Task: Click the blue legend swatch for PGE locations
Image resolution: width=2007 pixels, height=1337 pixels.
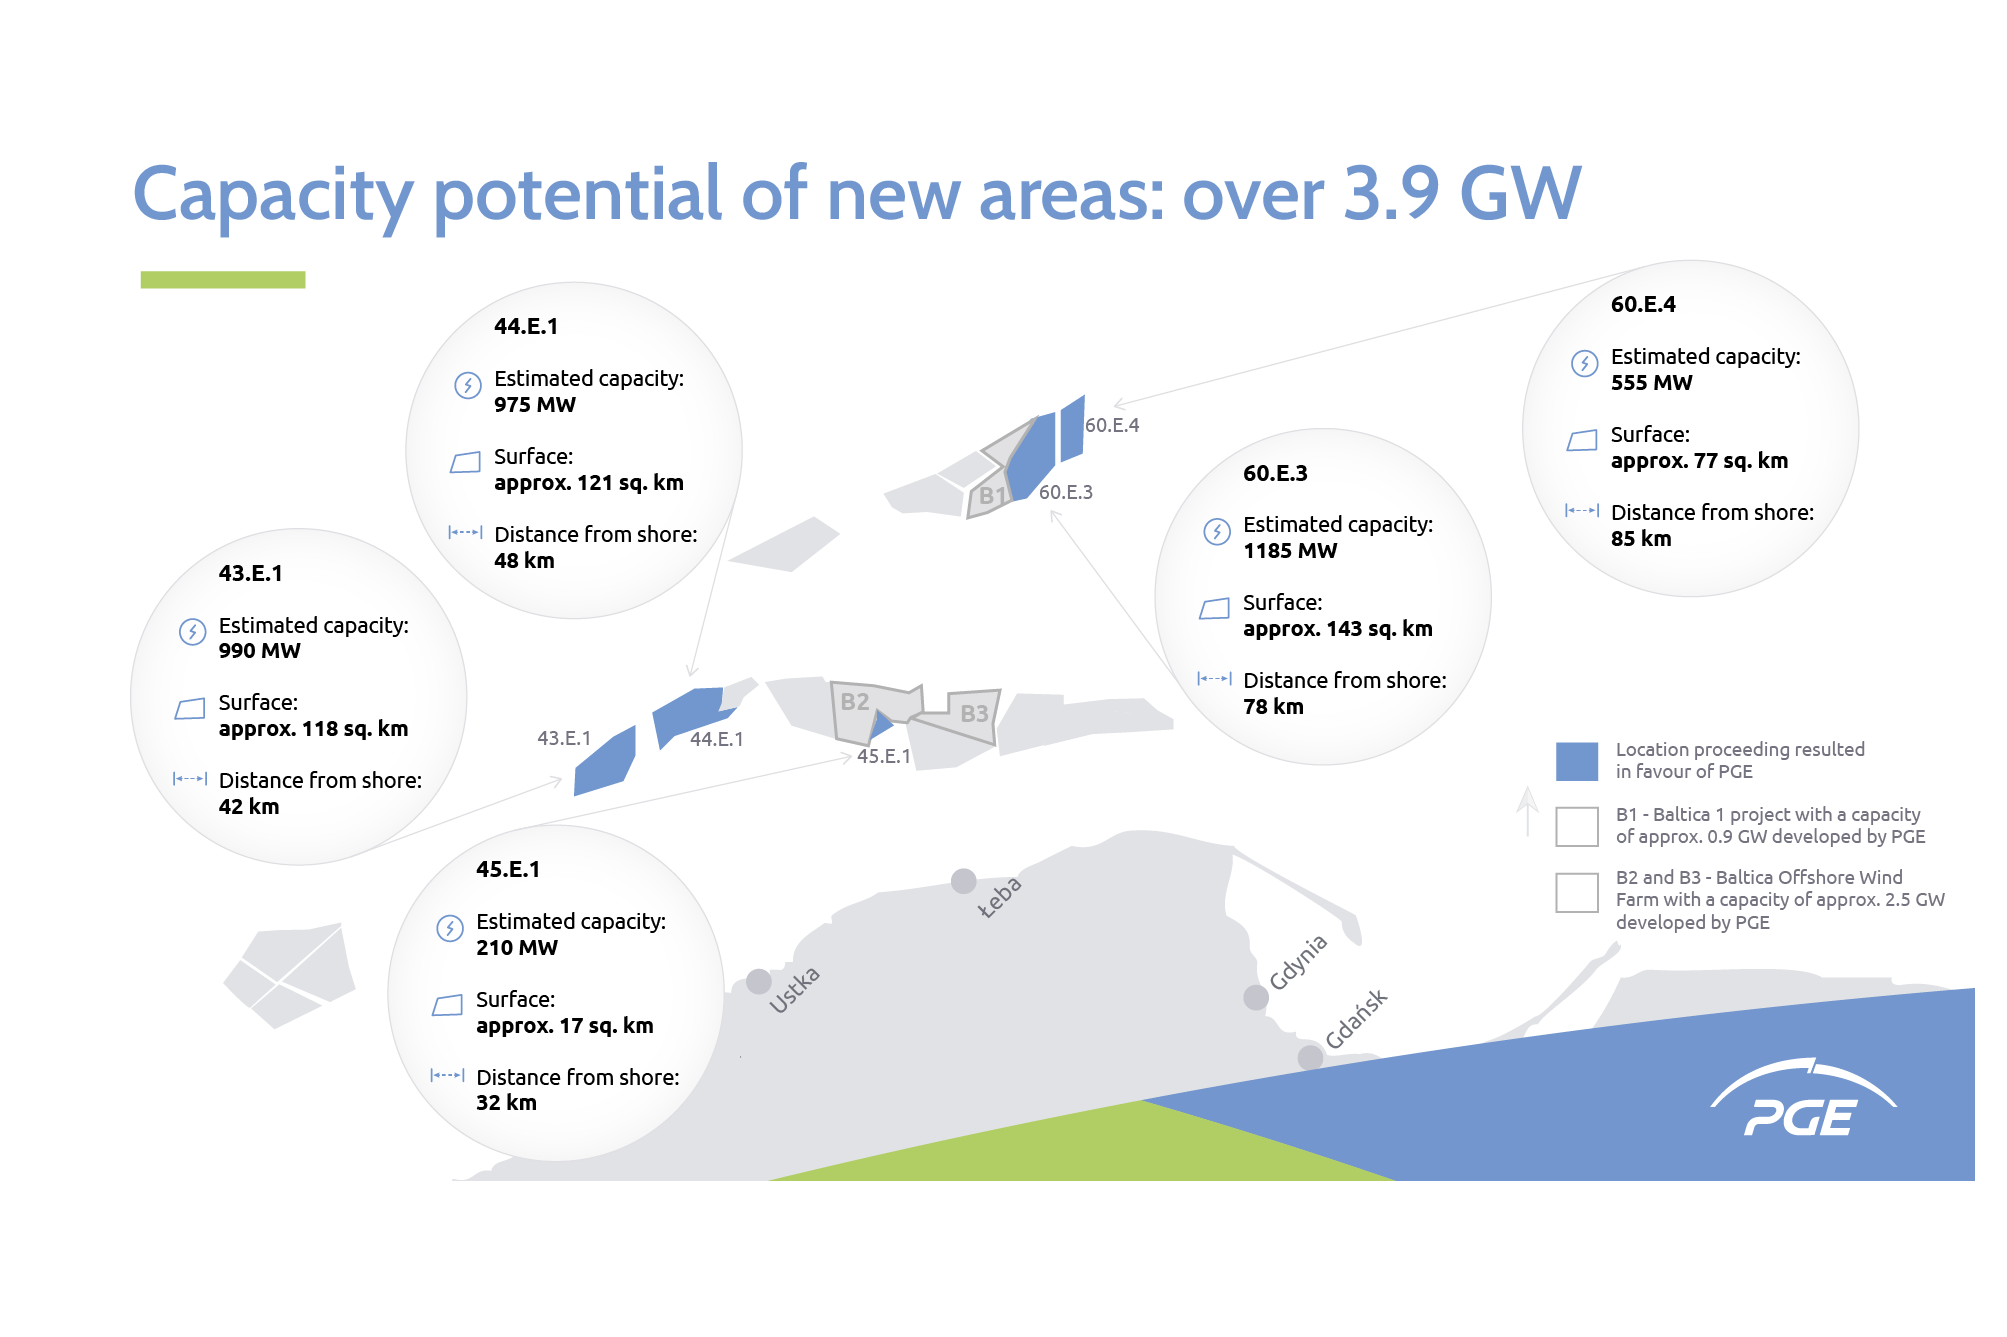Action: click(1577, 761)
